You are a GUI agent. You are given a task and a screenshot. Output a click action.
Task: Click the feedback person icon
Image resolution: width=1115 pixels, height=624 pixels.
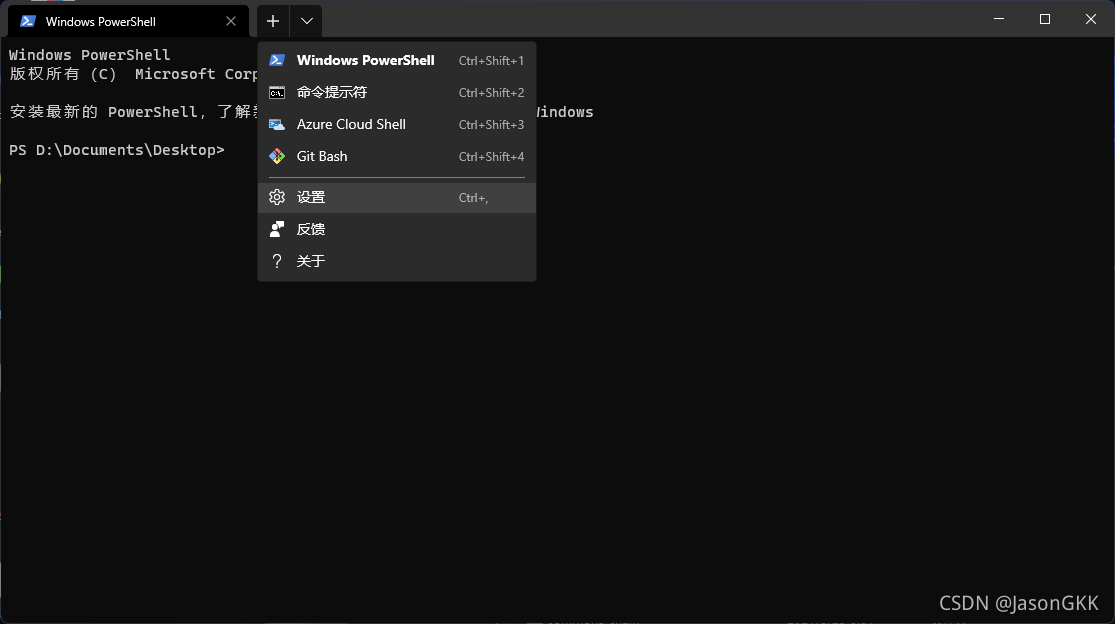tap(277, 229)
